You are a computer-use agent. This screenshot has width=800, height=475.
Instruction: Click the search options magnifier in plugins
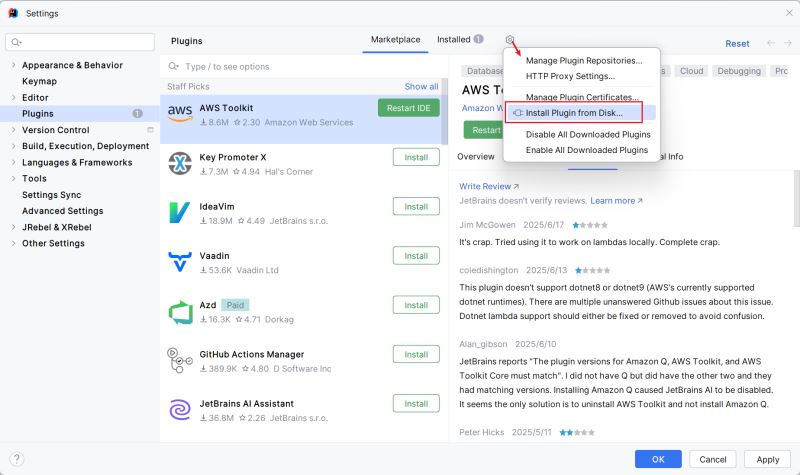(173, 66)
